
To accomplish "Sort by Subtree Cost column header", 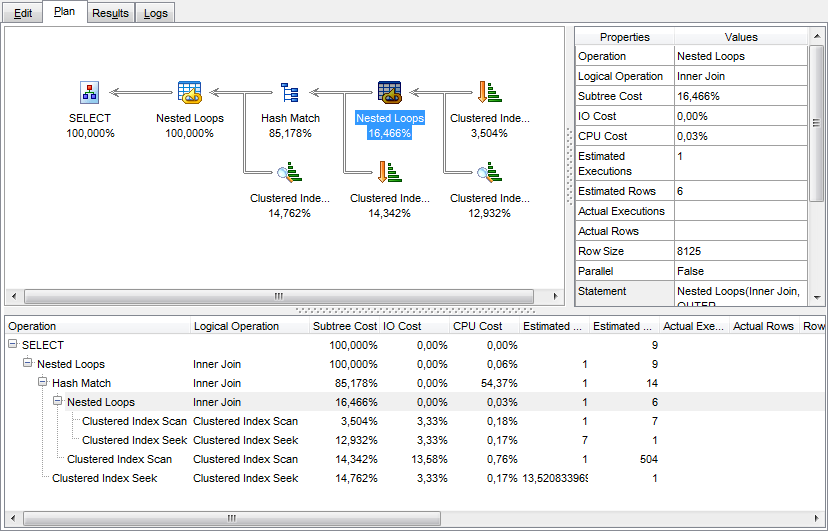I will (344, 326).
